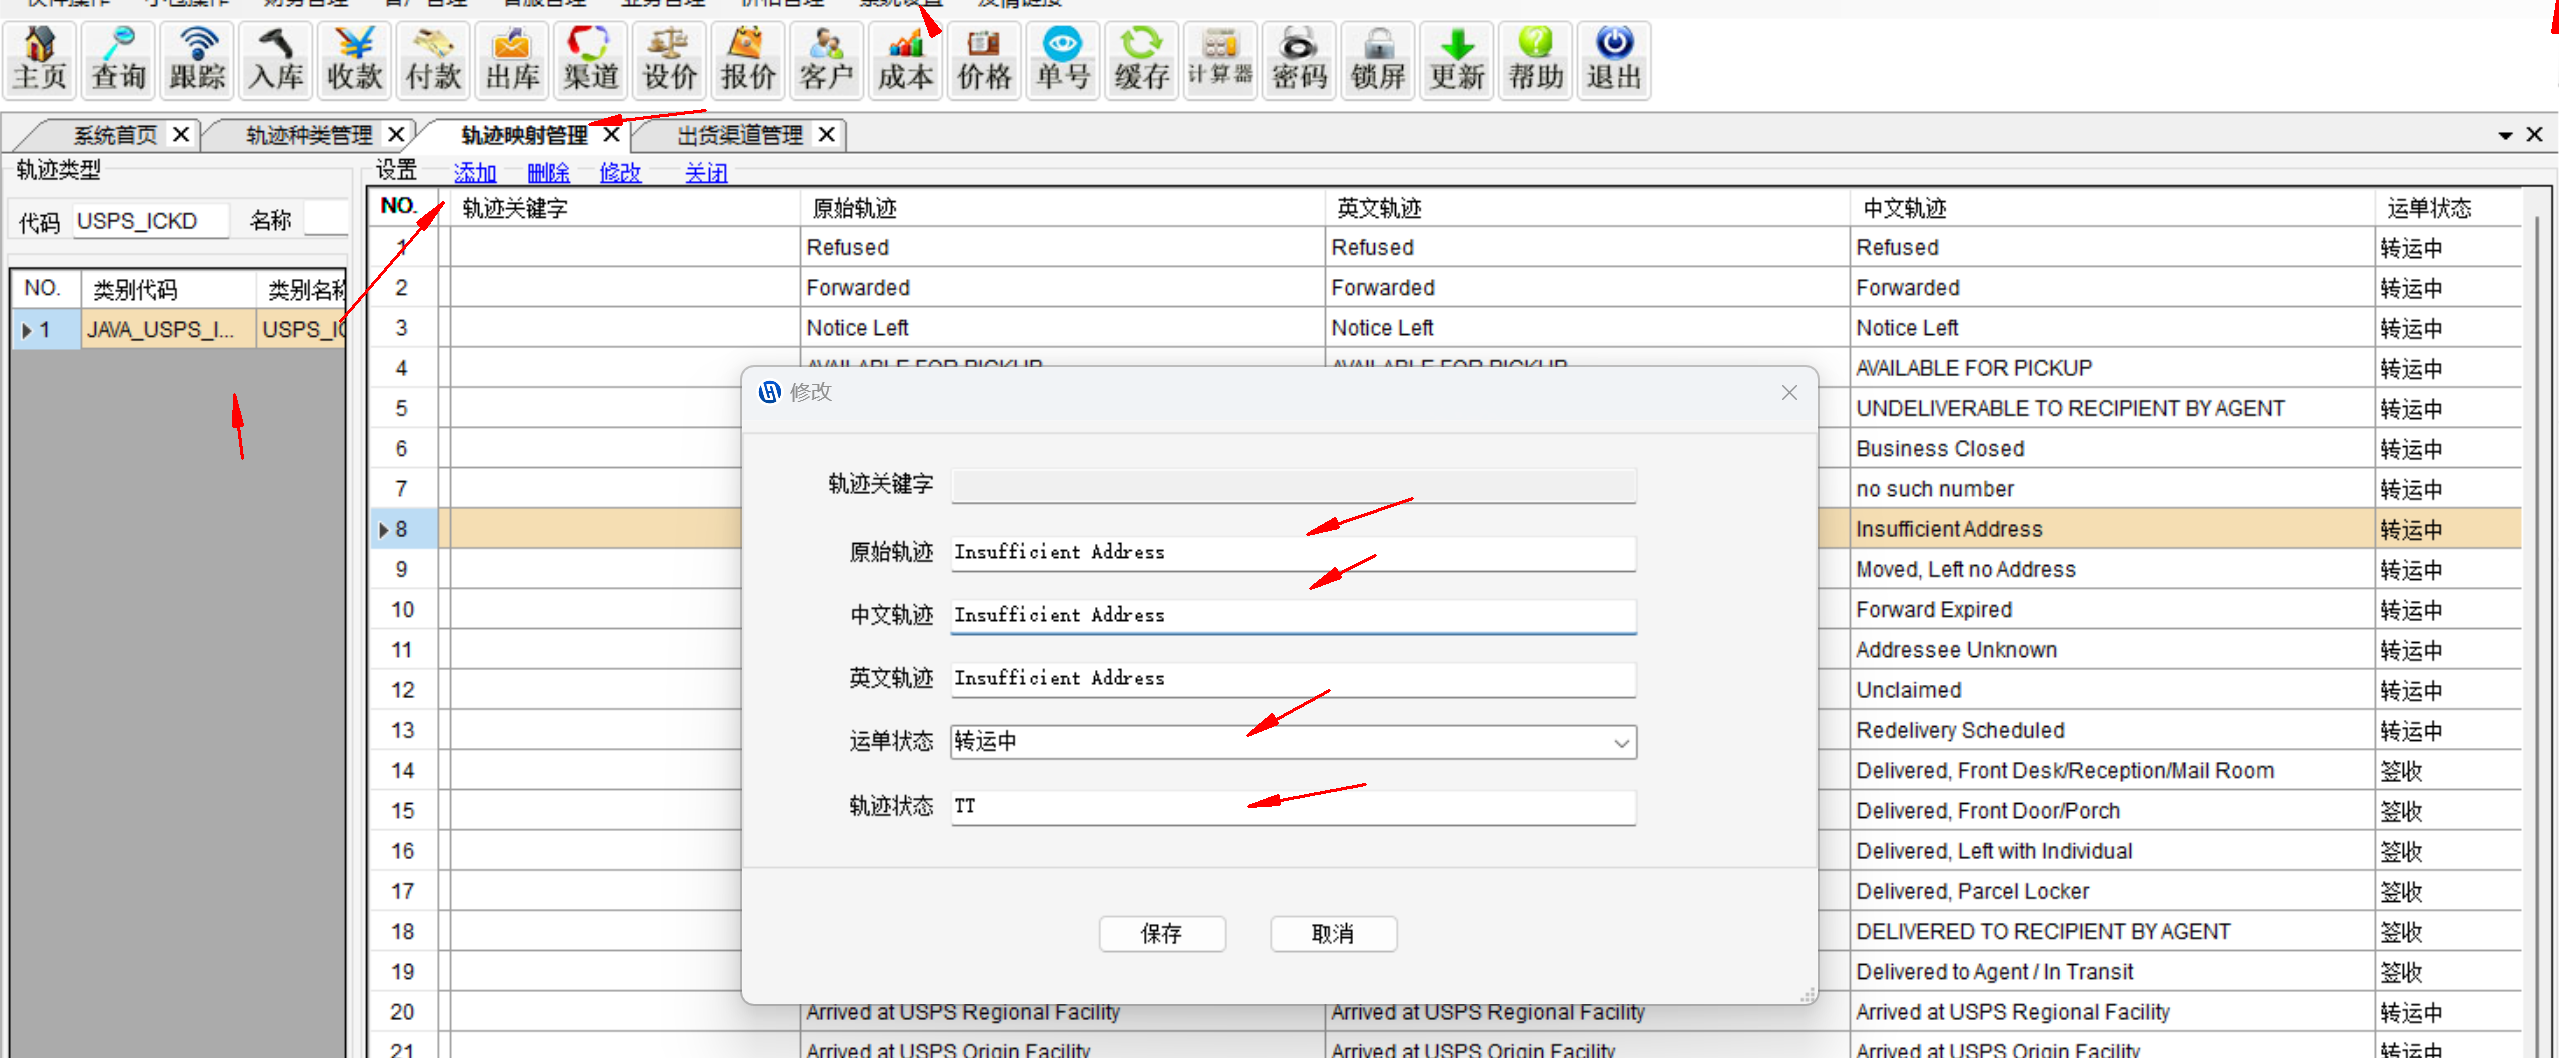This screenshot has width=2559, height=1058.
Task: Click the 添加 link above the table
Action: pyautogui.click(x=475, y=173)
